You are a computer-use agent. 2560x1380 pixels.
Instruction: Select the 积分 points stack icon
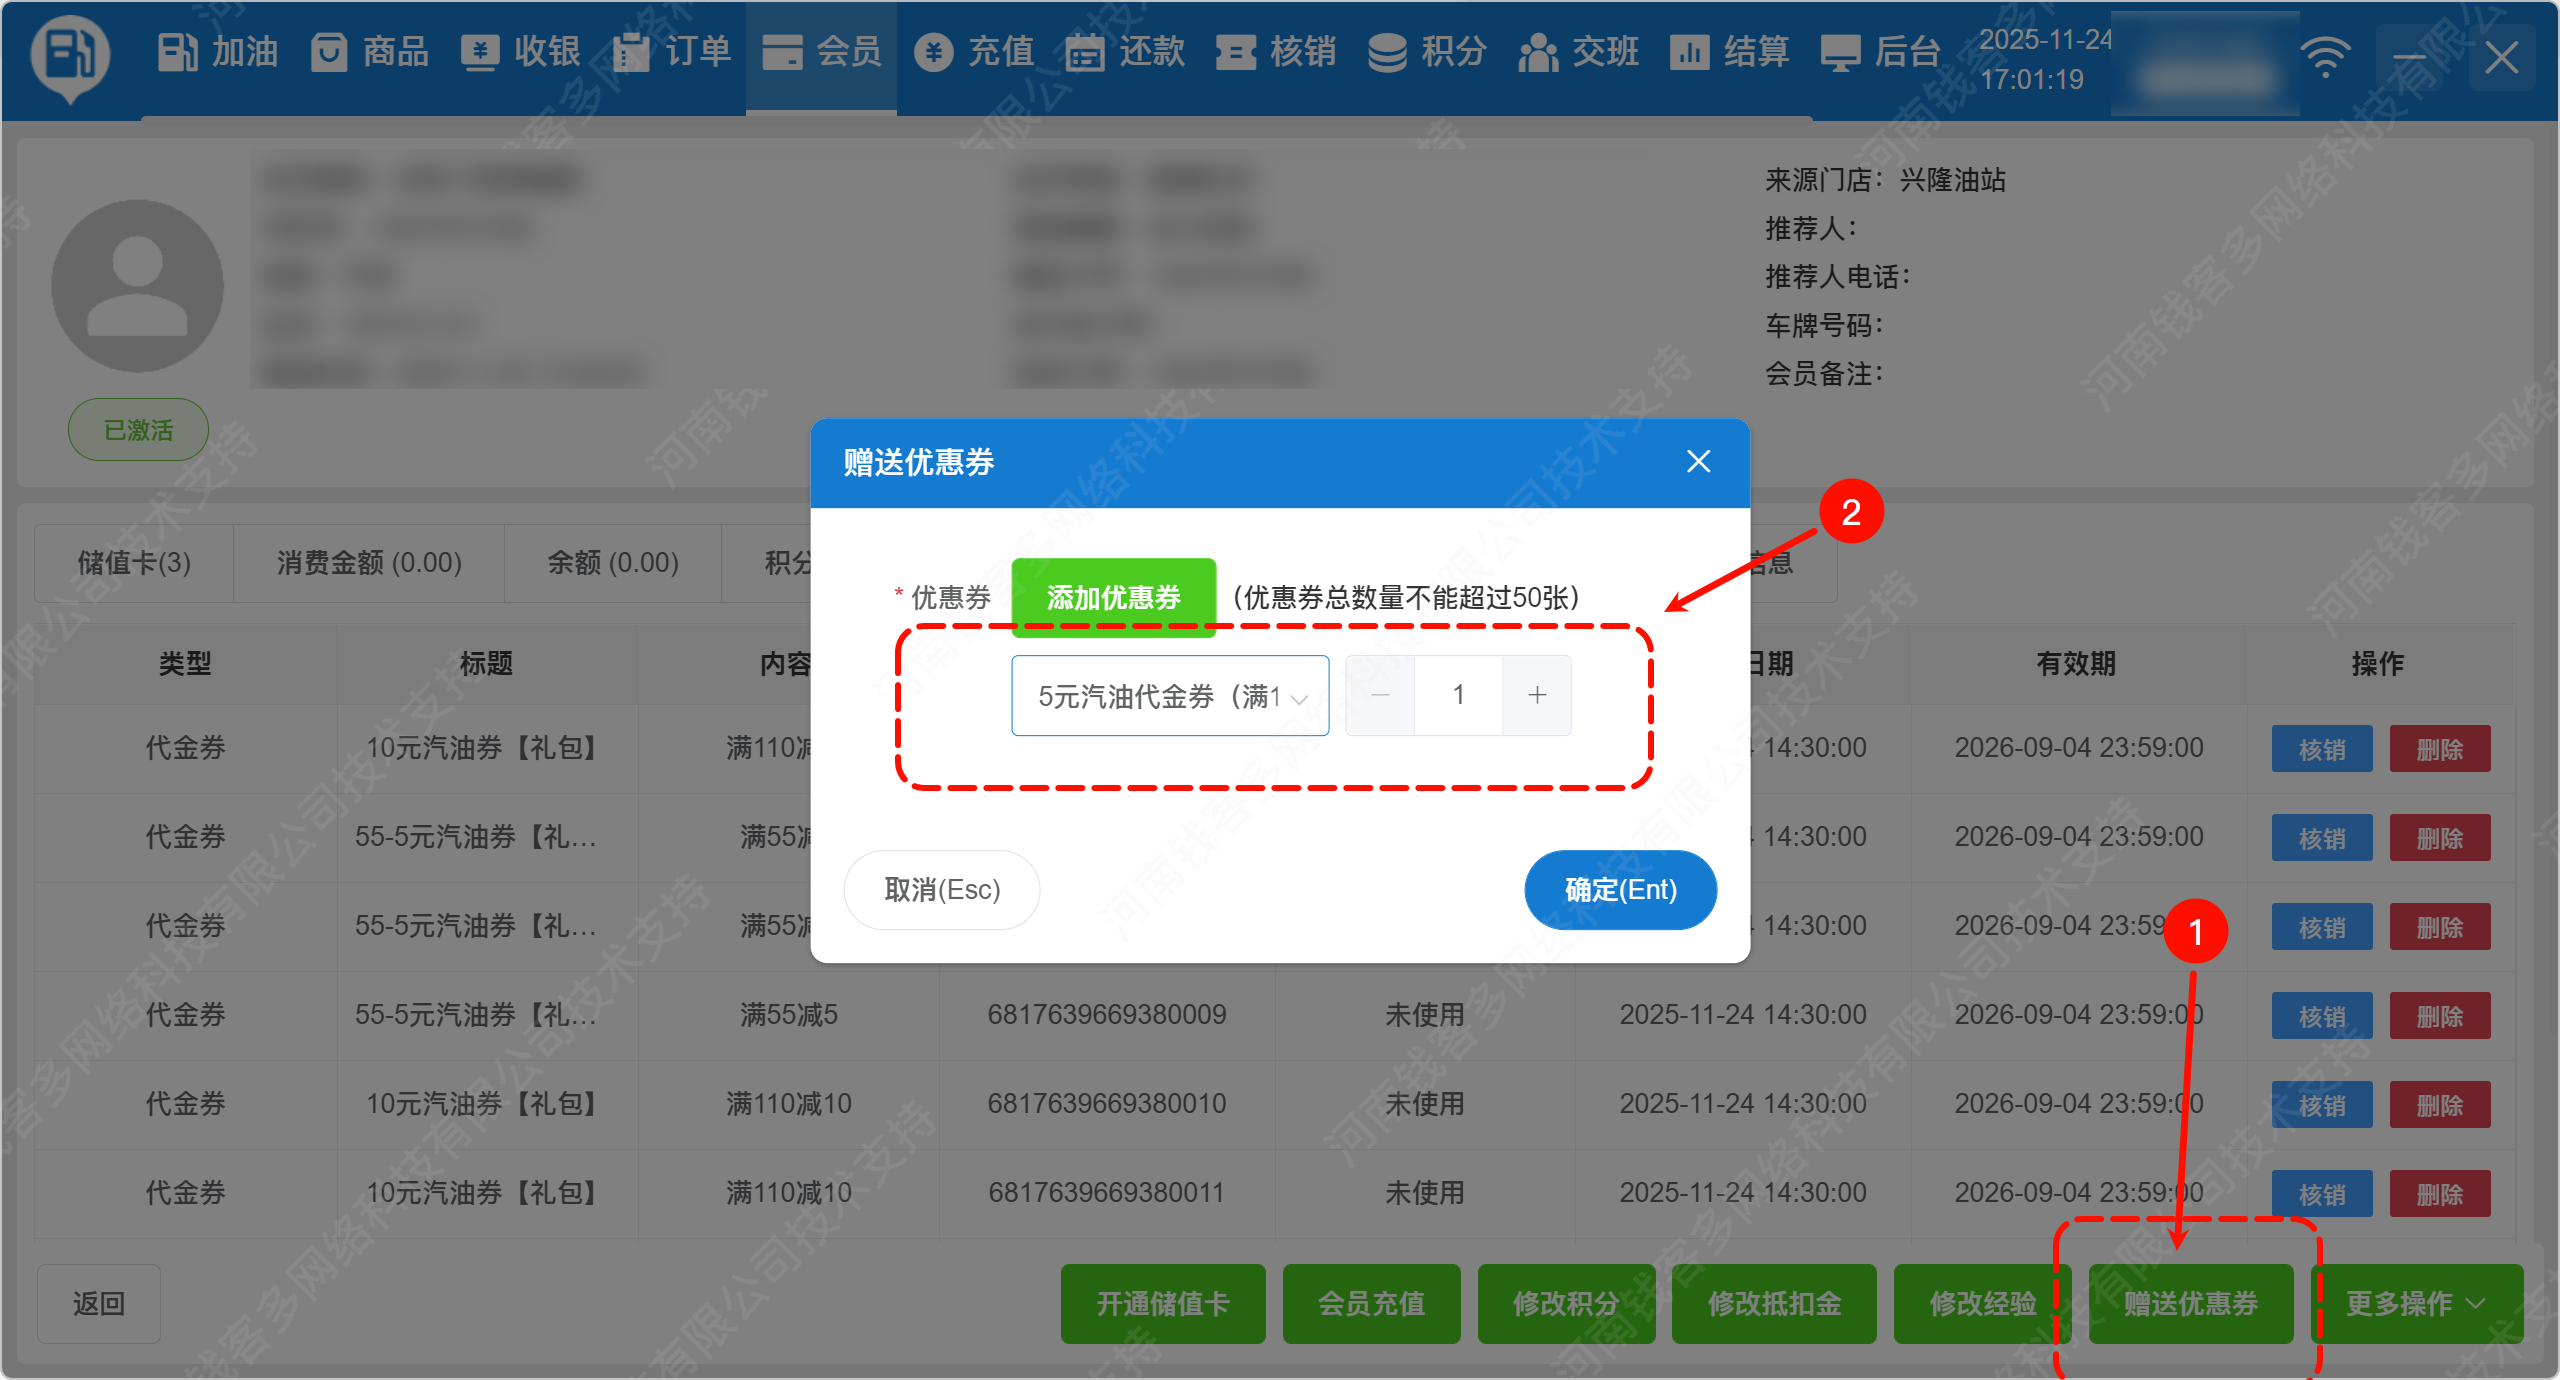(x=1387, y=52)
